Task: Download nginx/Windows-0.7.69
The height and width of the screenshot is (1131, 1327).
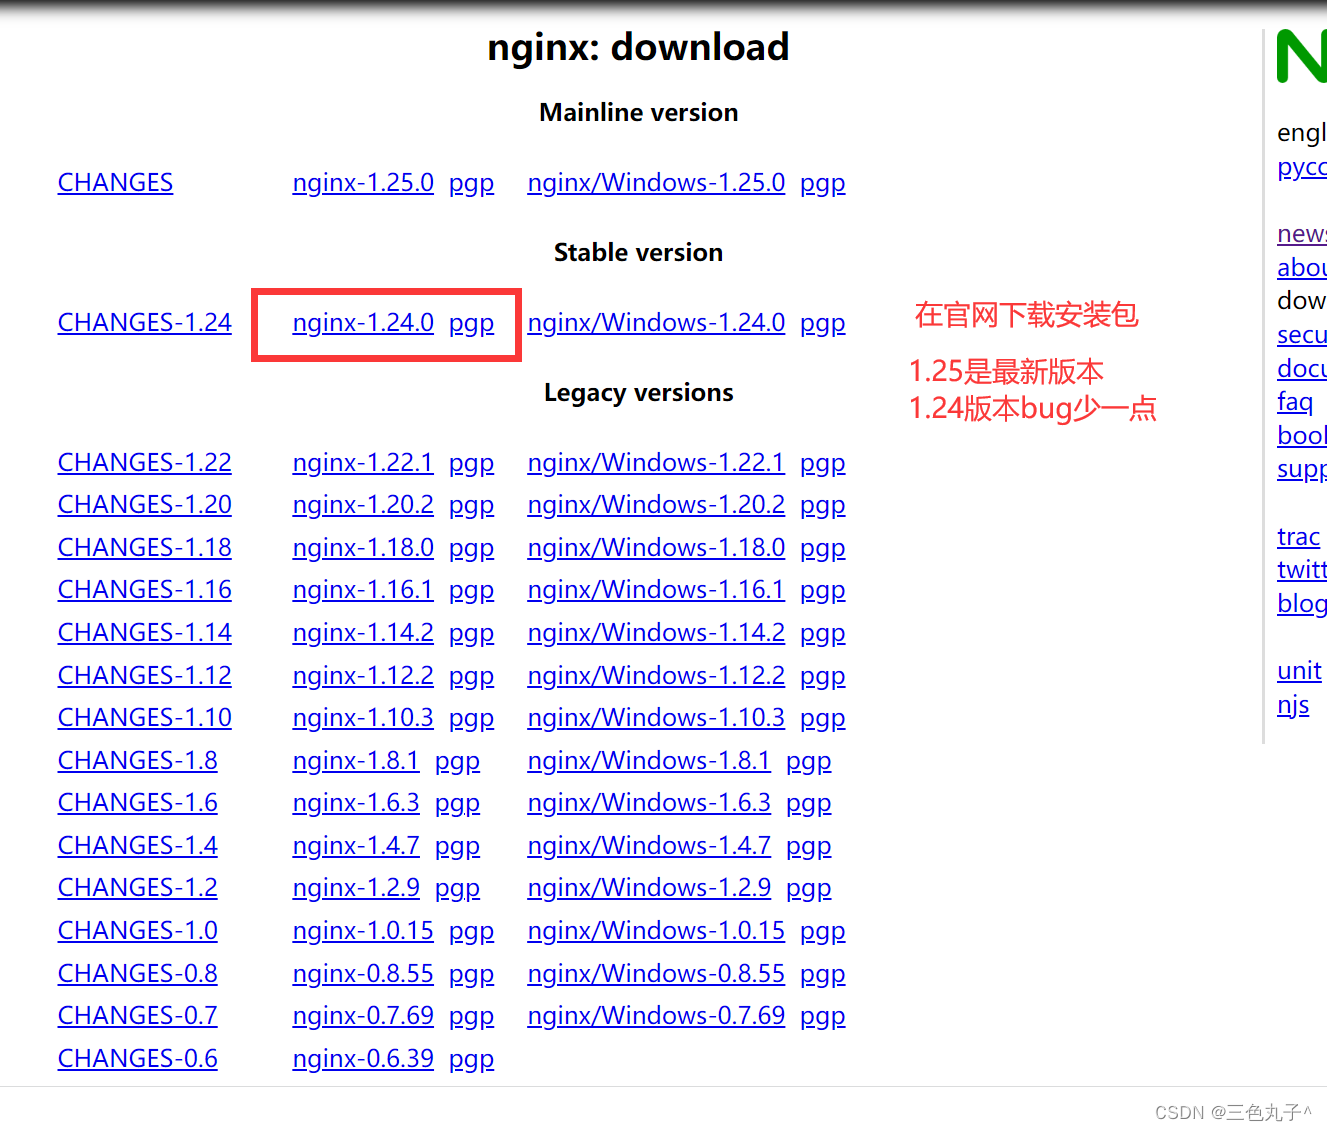Action: [656, 1016]
